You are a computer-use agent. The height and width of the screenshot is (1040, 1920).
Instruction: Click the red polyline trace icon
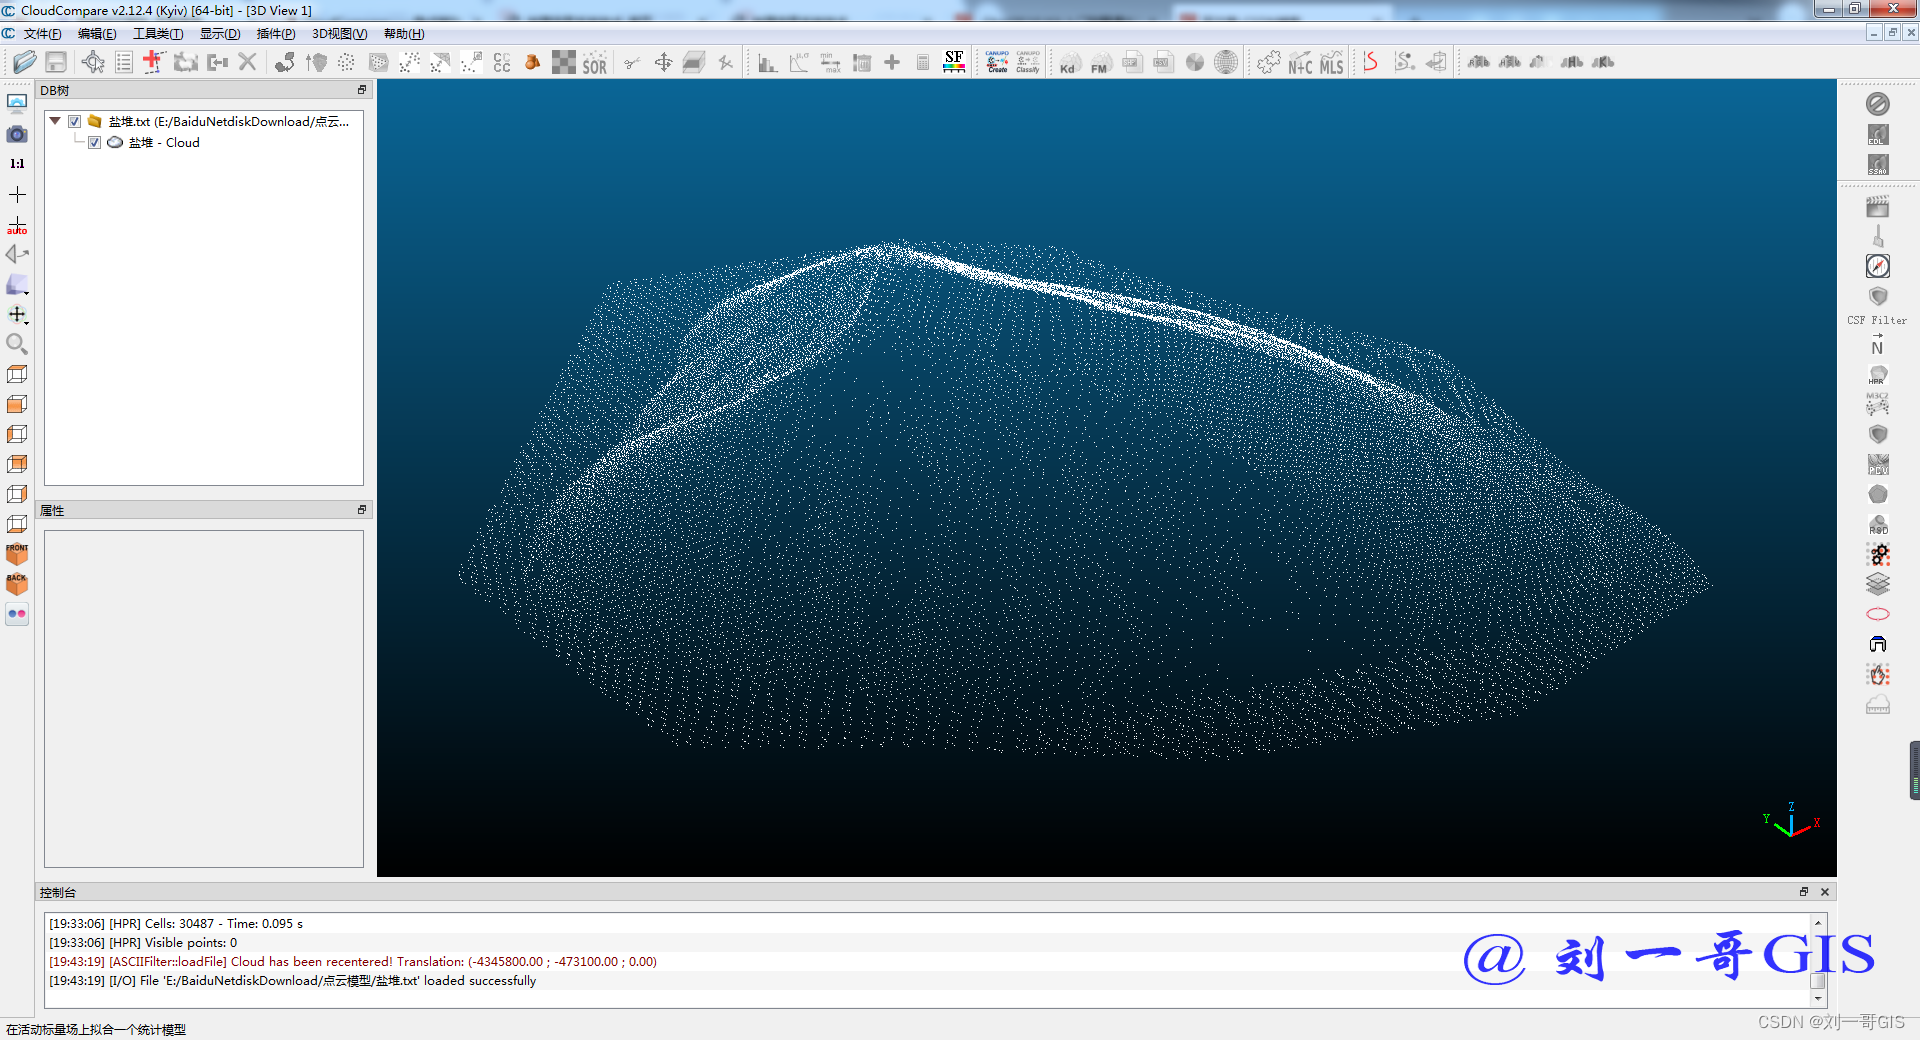1371,62
